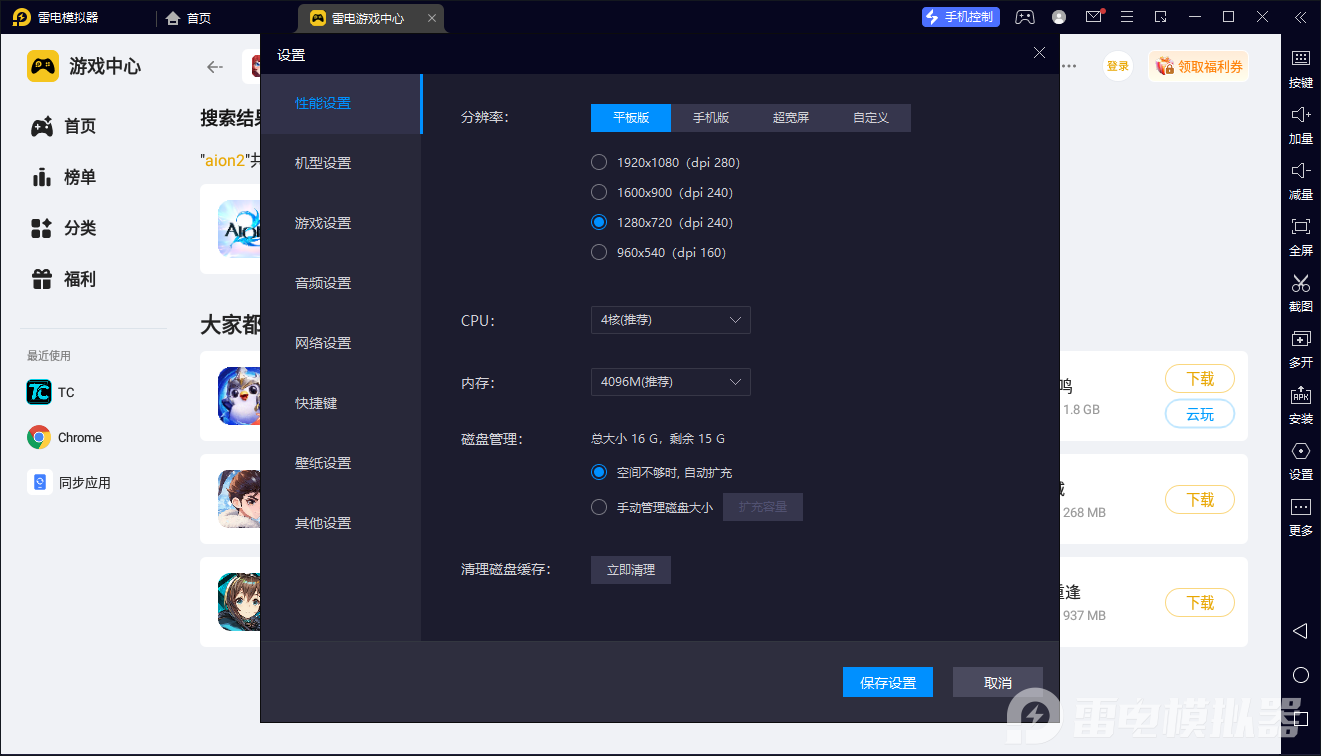Save settings with the 保存设置 button
The image size is (1321, 756).
[x=887, y=681]
